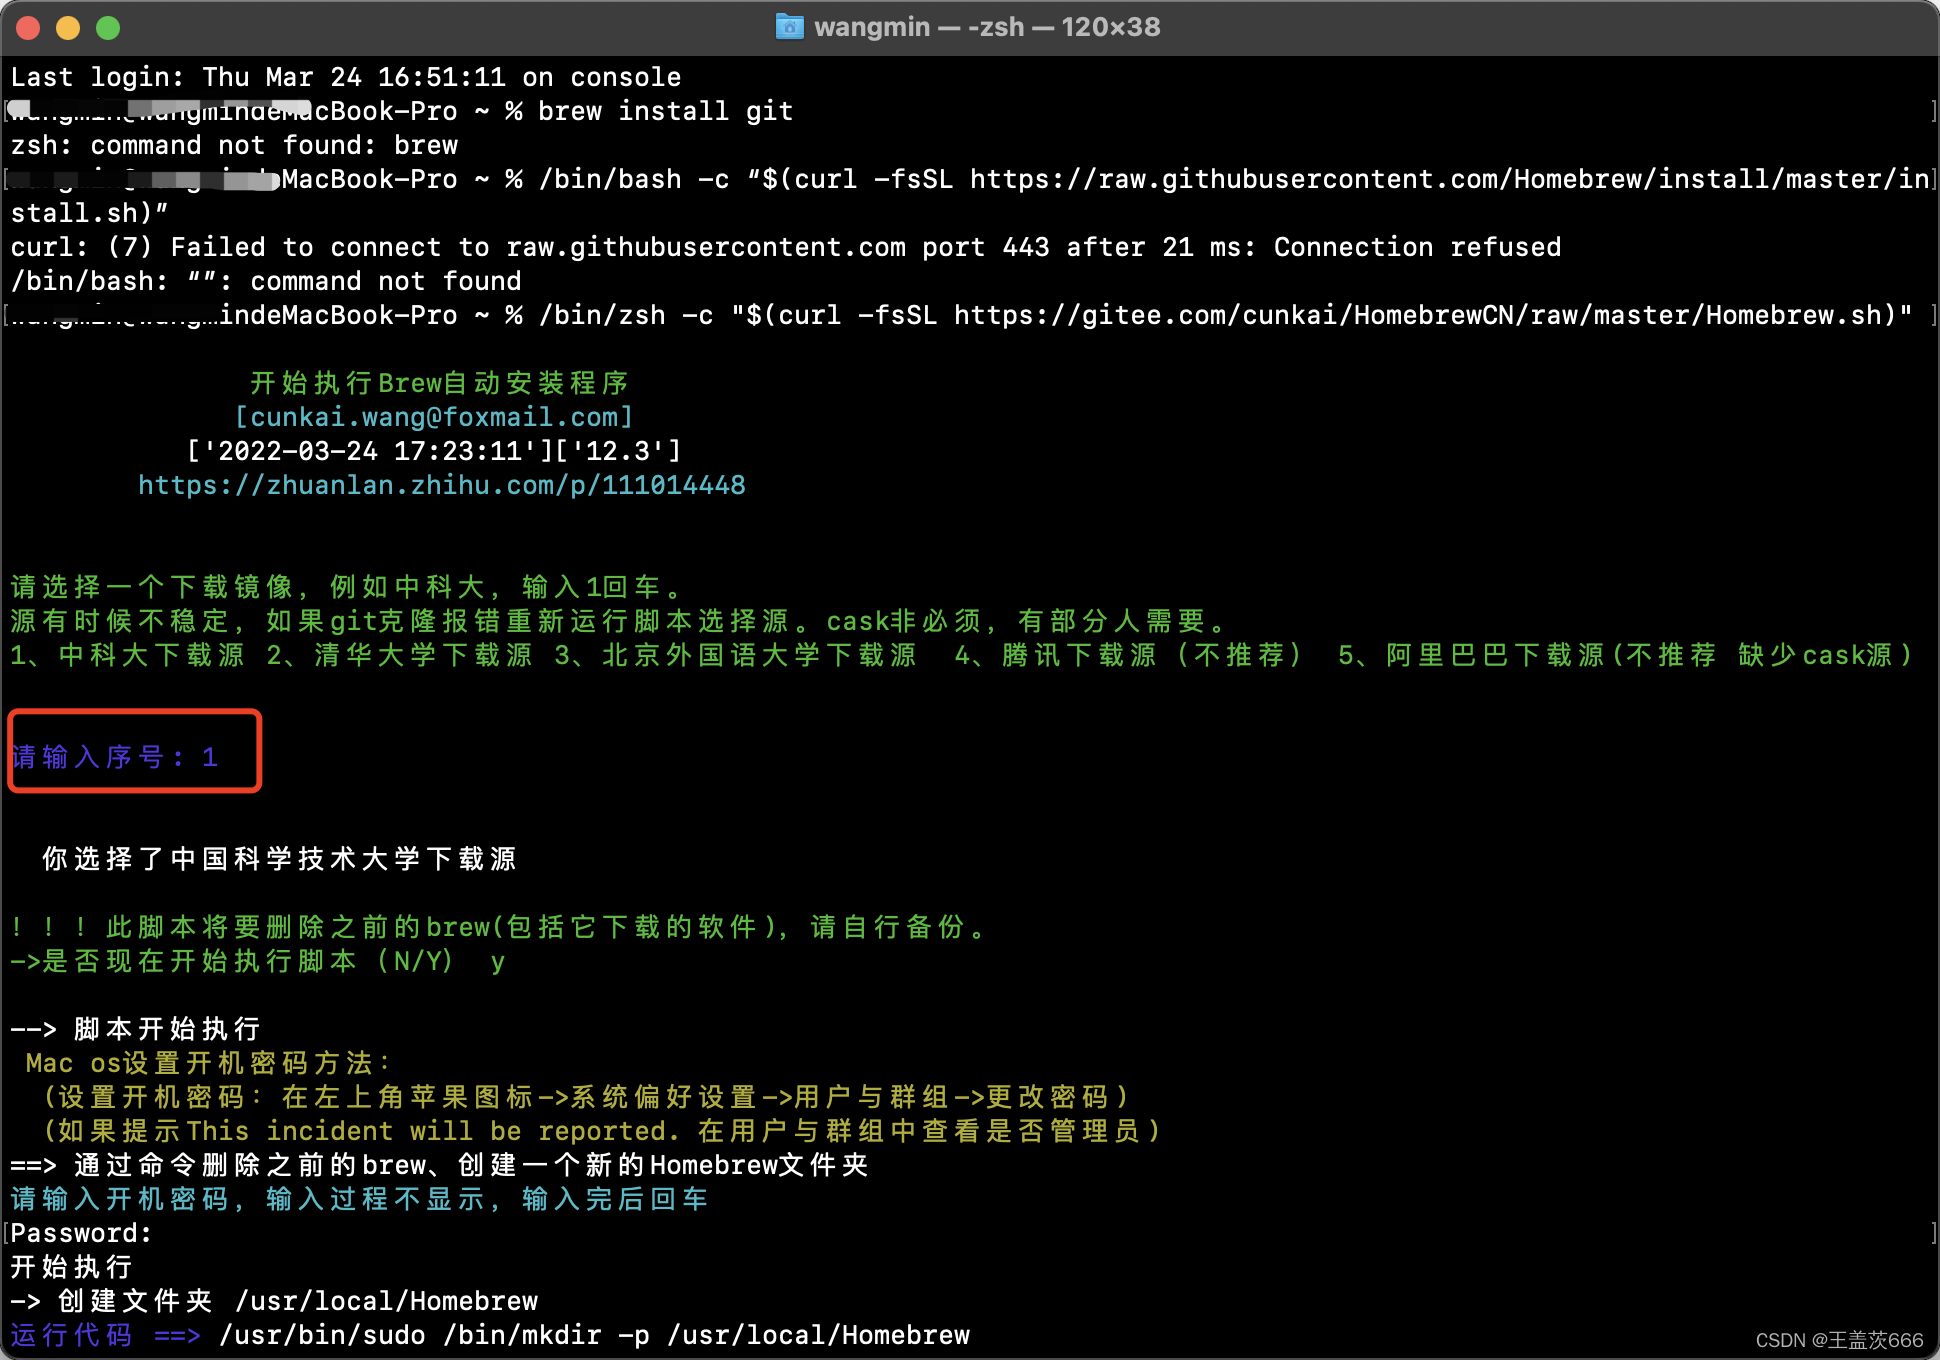Click '/bin/bash: "": command not found' line
This screenshot has width=1940, height=1360.
pyautogui.click(x=266, y=282)
